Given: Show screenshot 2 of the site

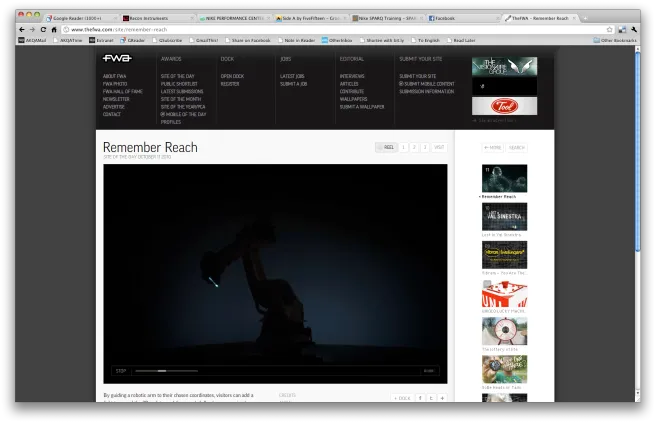Looking at the screenshot, I should pos(414,147).
